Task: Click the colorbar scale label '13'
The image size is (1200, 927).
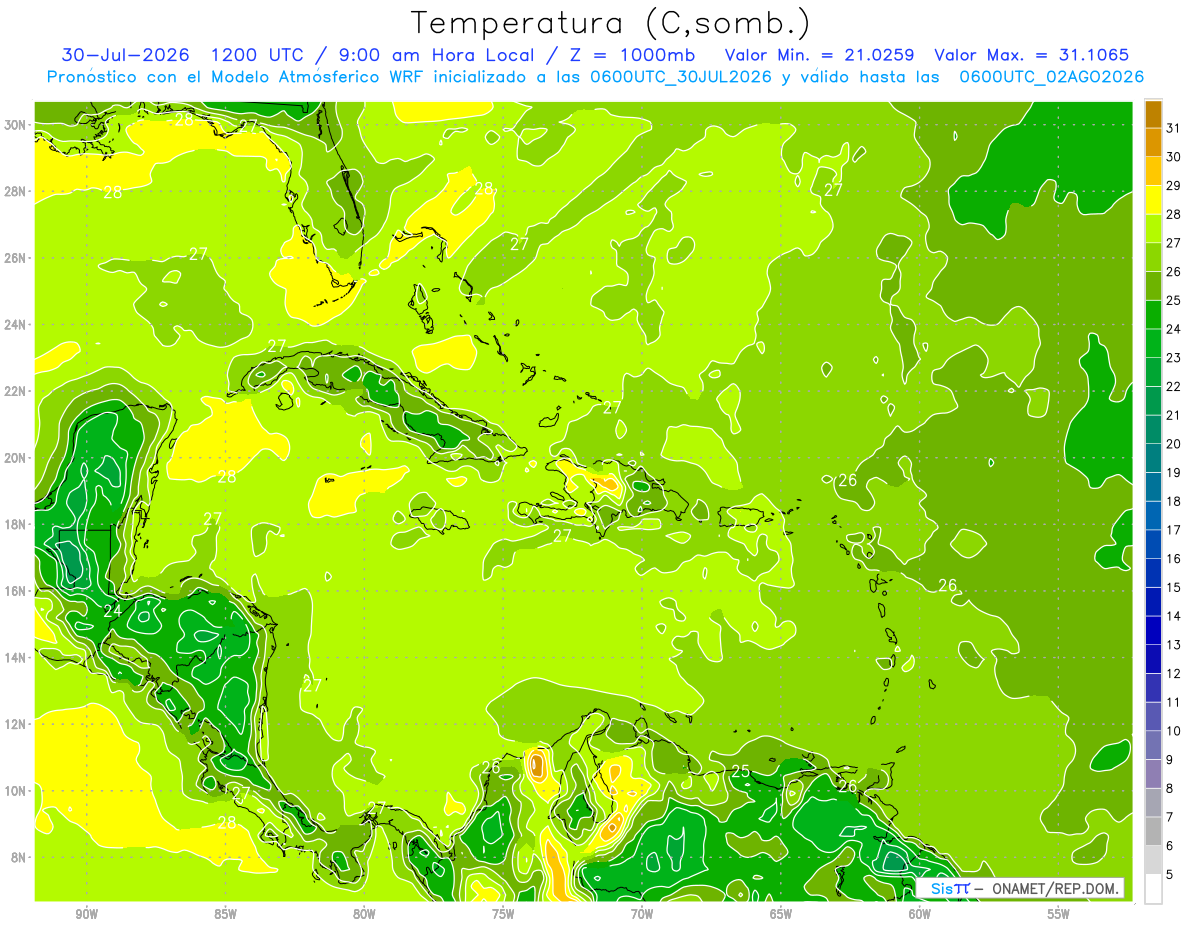Action: click(1174, 645)
